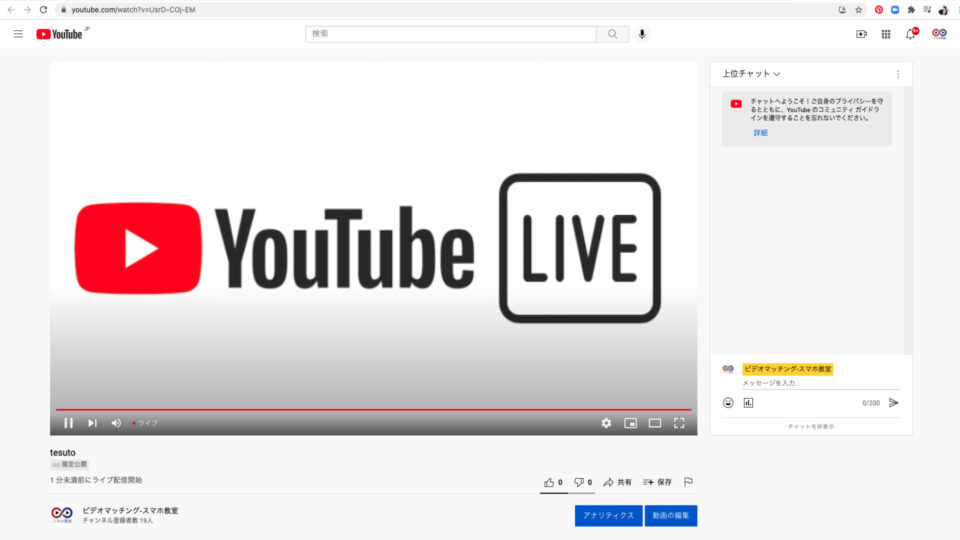Click the highlighted author chip in chat input

[x=787, y=369]
